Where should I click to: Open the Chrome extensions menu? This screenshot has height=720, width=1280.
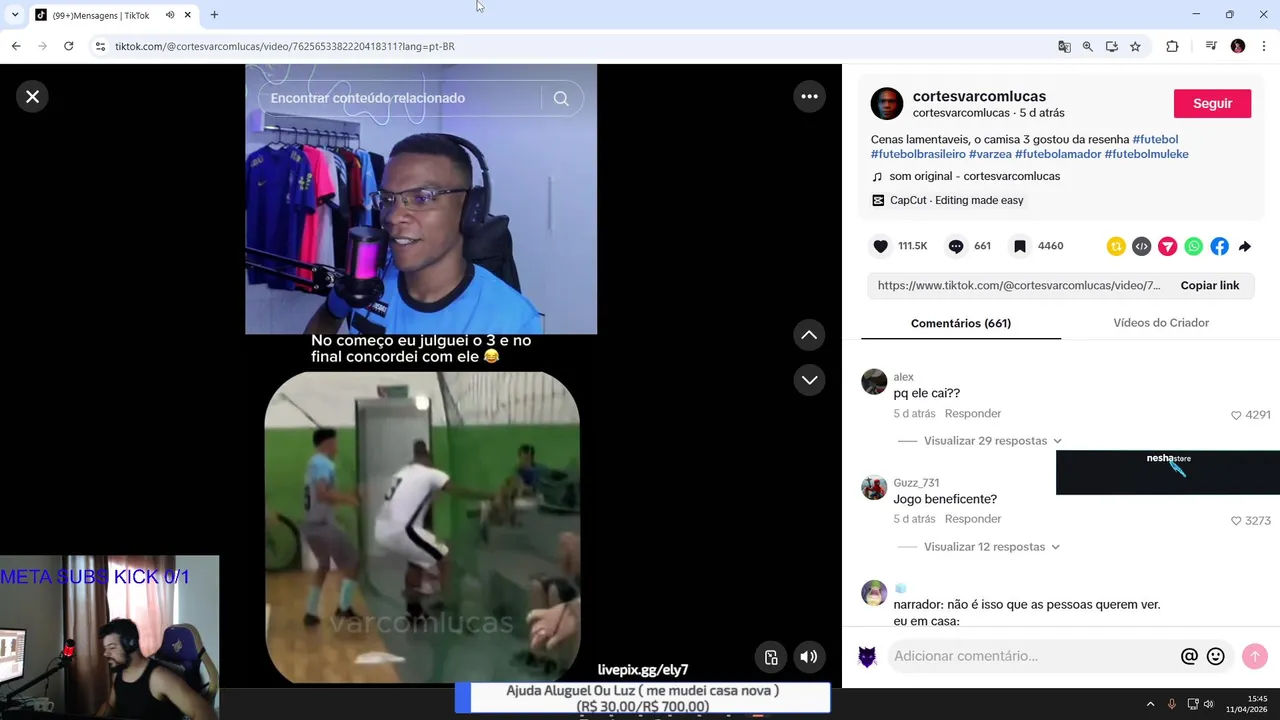[1172, 46]
